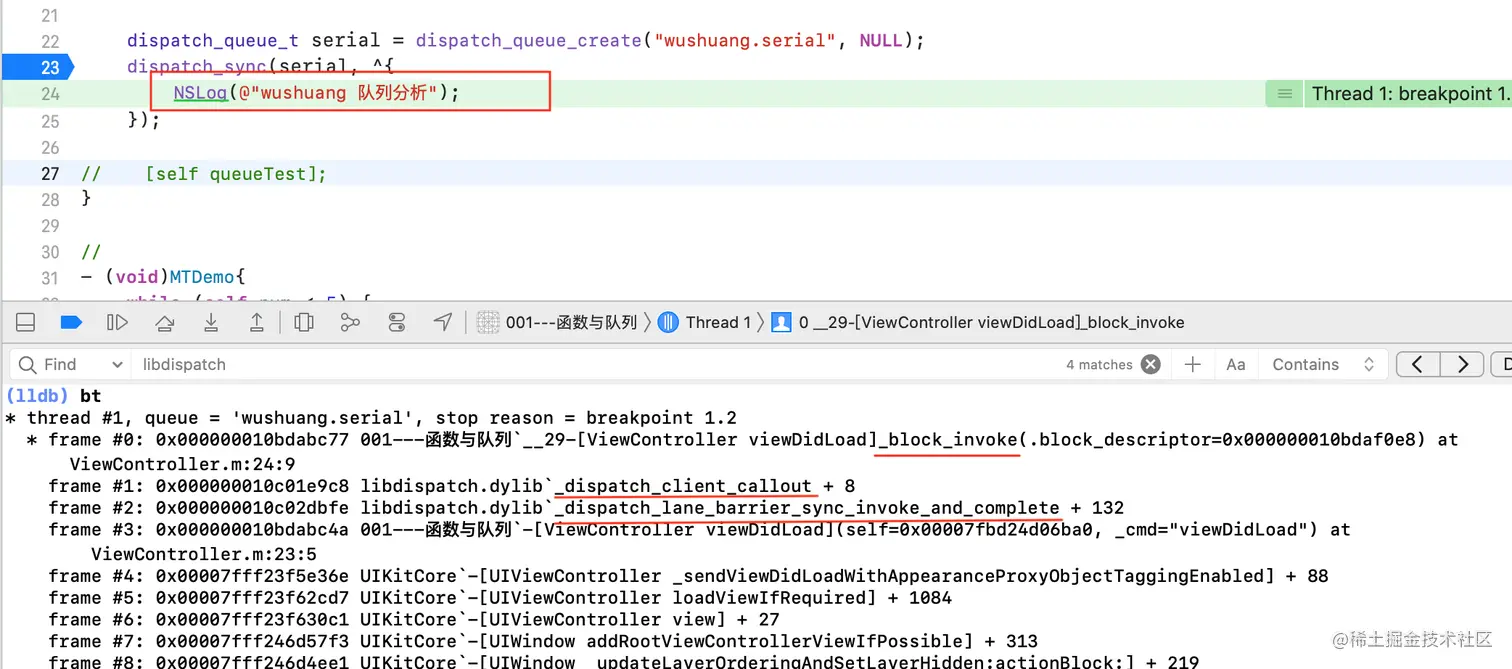Open Environment Overrides settings
Viewport: 1512px width, 669px height.
[397, 322]
